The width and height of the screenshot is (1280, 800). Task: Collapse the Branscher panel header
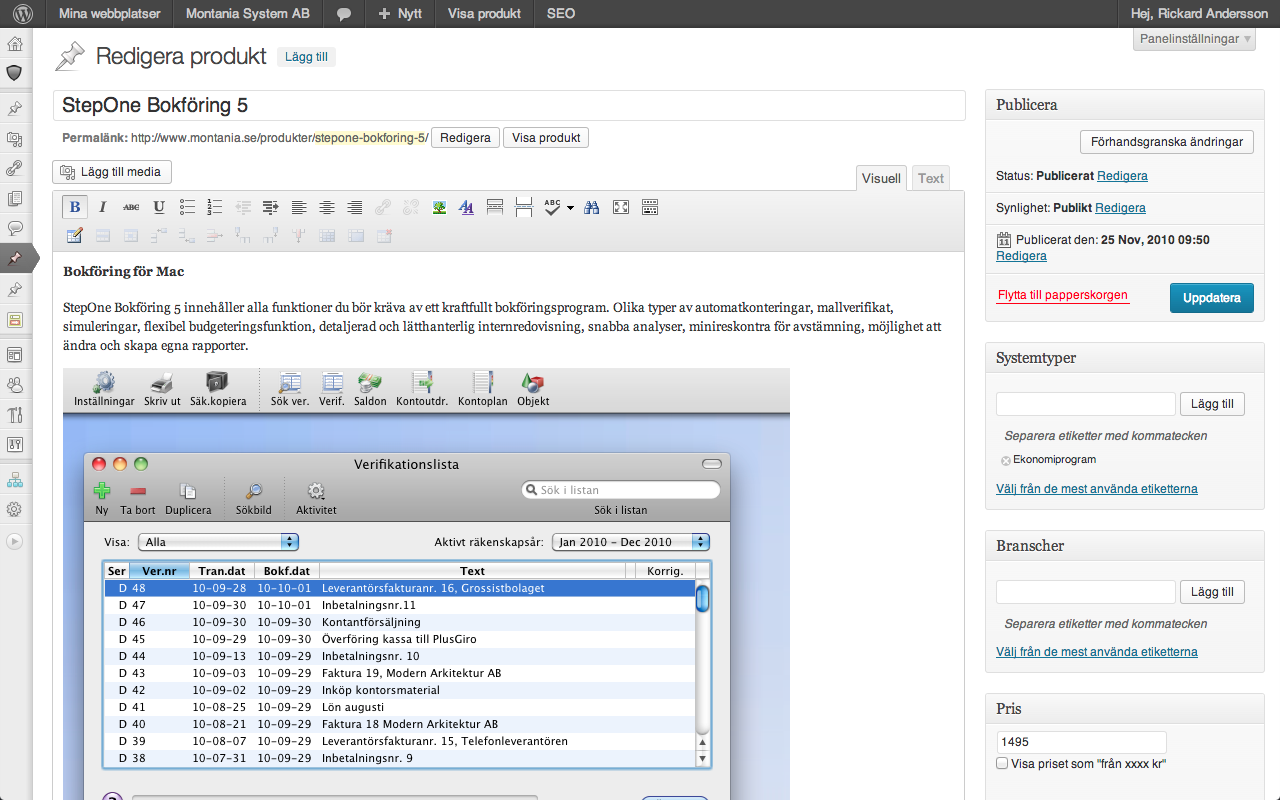coord(1125,546)
